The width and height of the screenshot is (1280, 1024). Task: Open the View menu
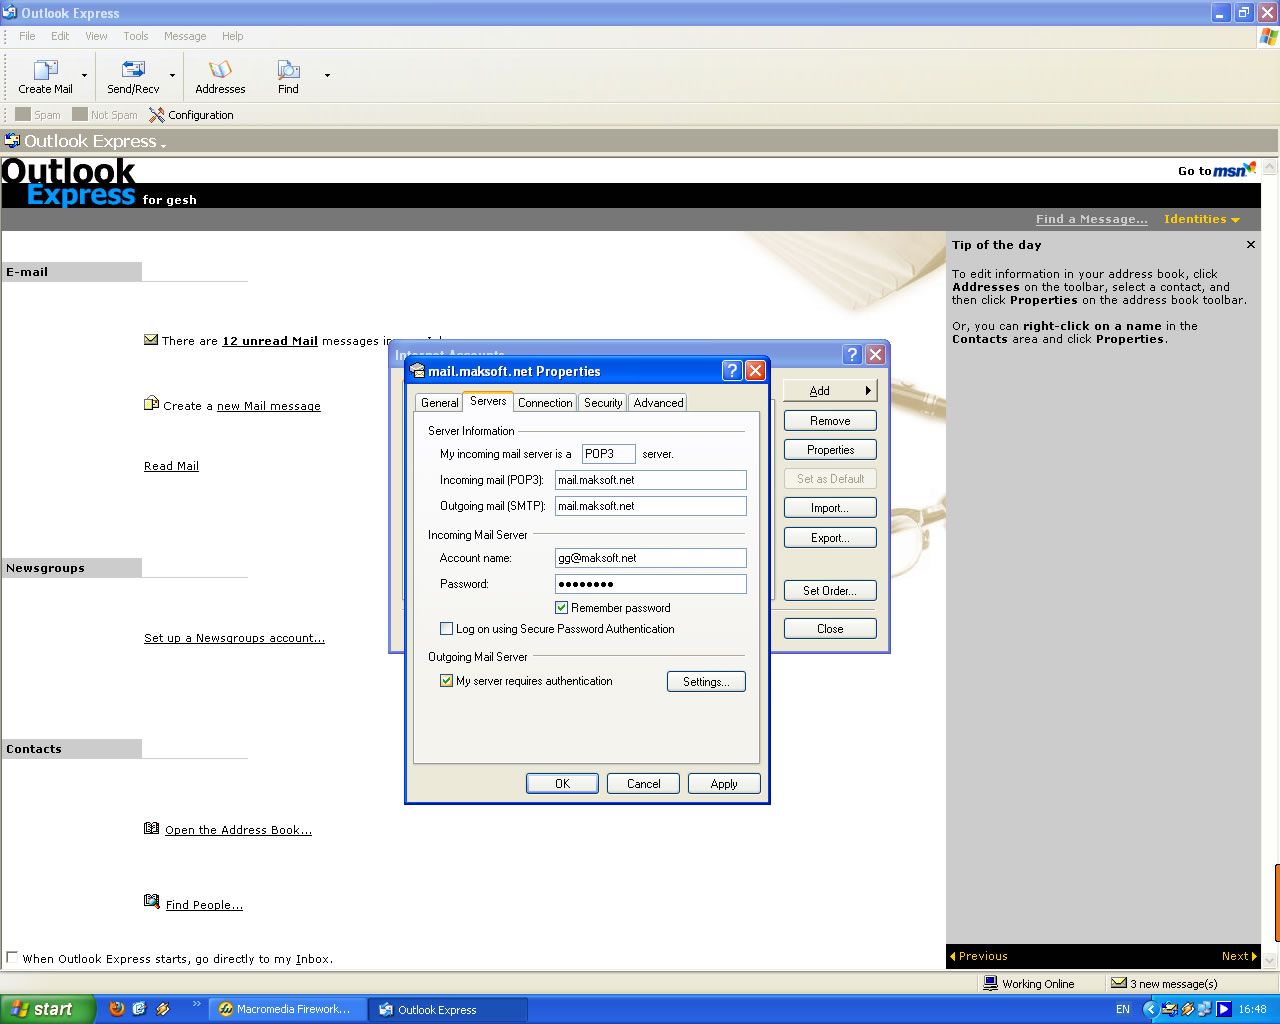pos(96,36)
